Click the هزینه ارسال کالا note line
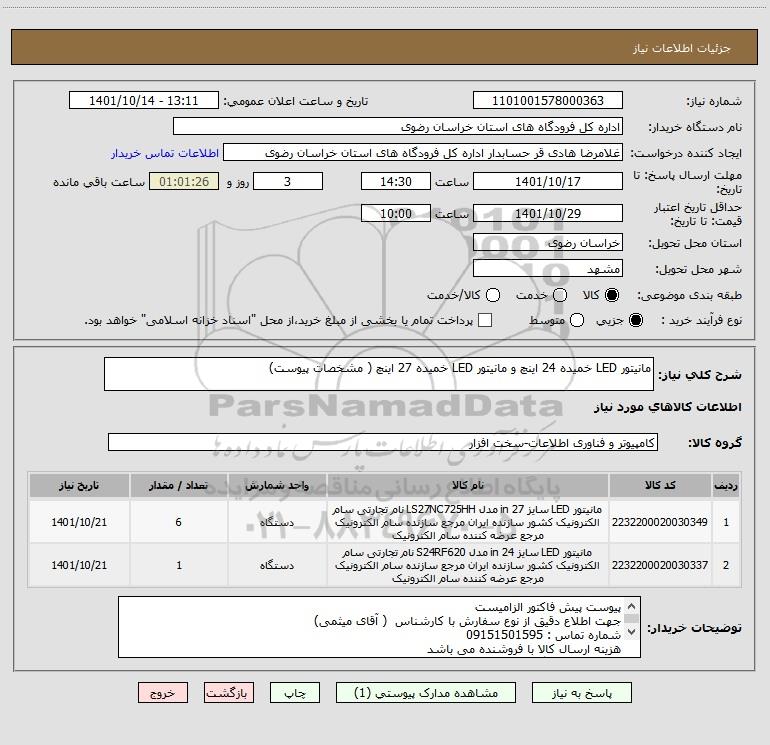 [524, 649]
